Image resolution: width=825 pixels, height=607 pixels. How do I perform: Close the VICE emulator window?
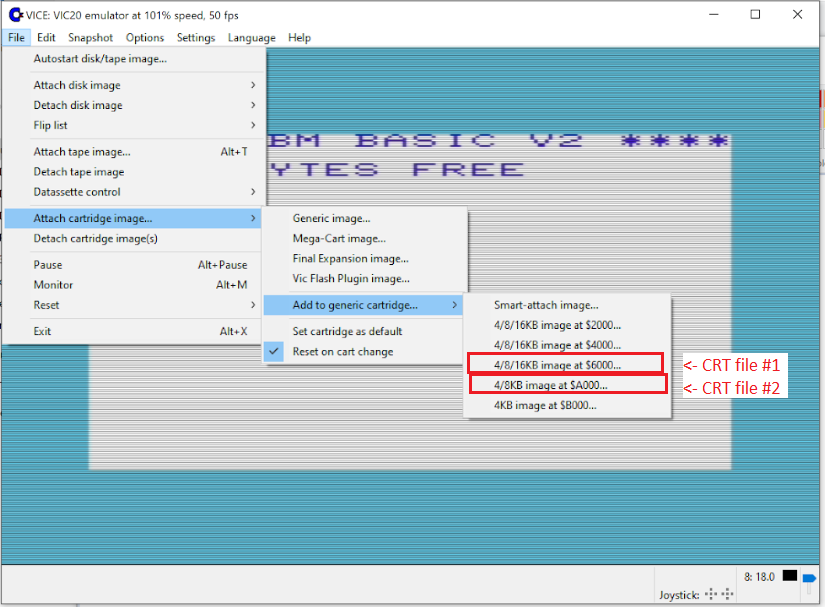797,14
